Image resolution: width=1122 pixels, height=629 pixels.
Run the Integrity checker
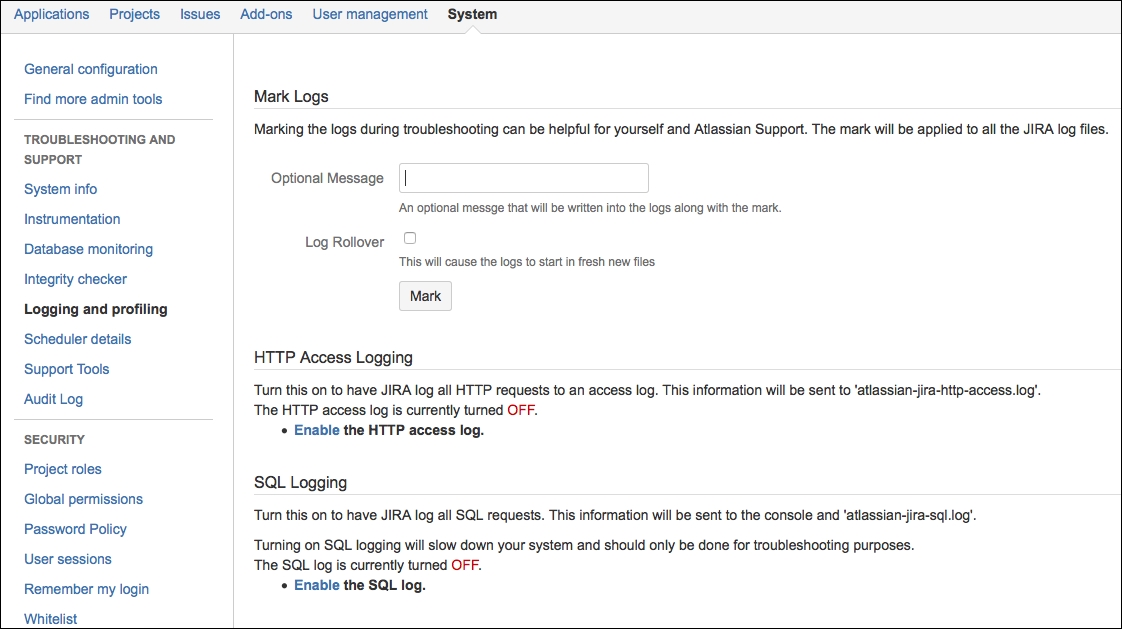point(75,279)
